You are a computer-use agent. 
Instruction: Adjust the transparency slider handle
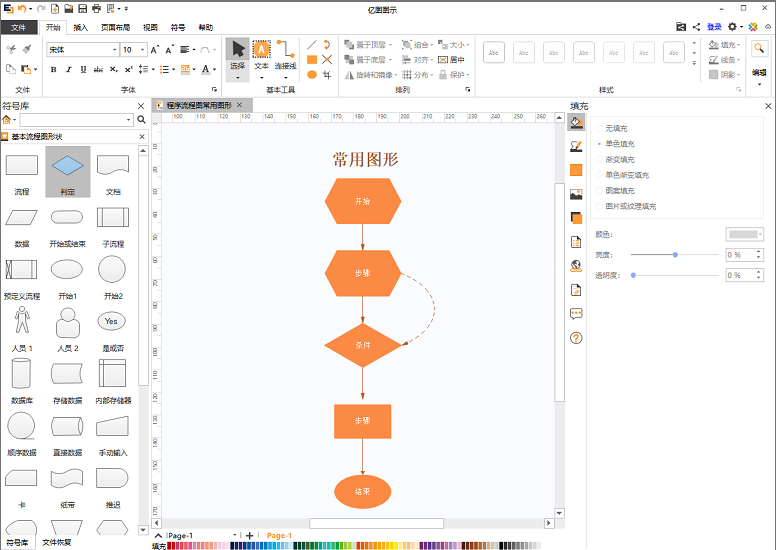633,275
